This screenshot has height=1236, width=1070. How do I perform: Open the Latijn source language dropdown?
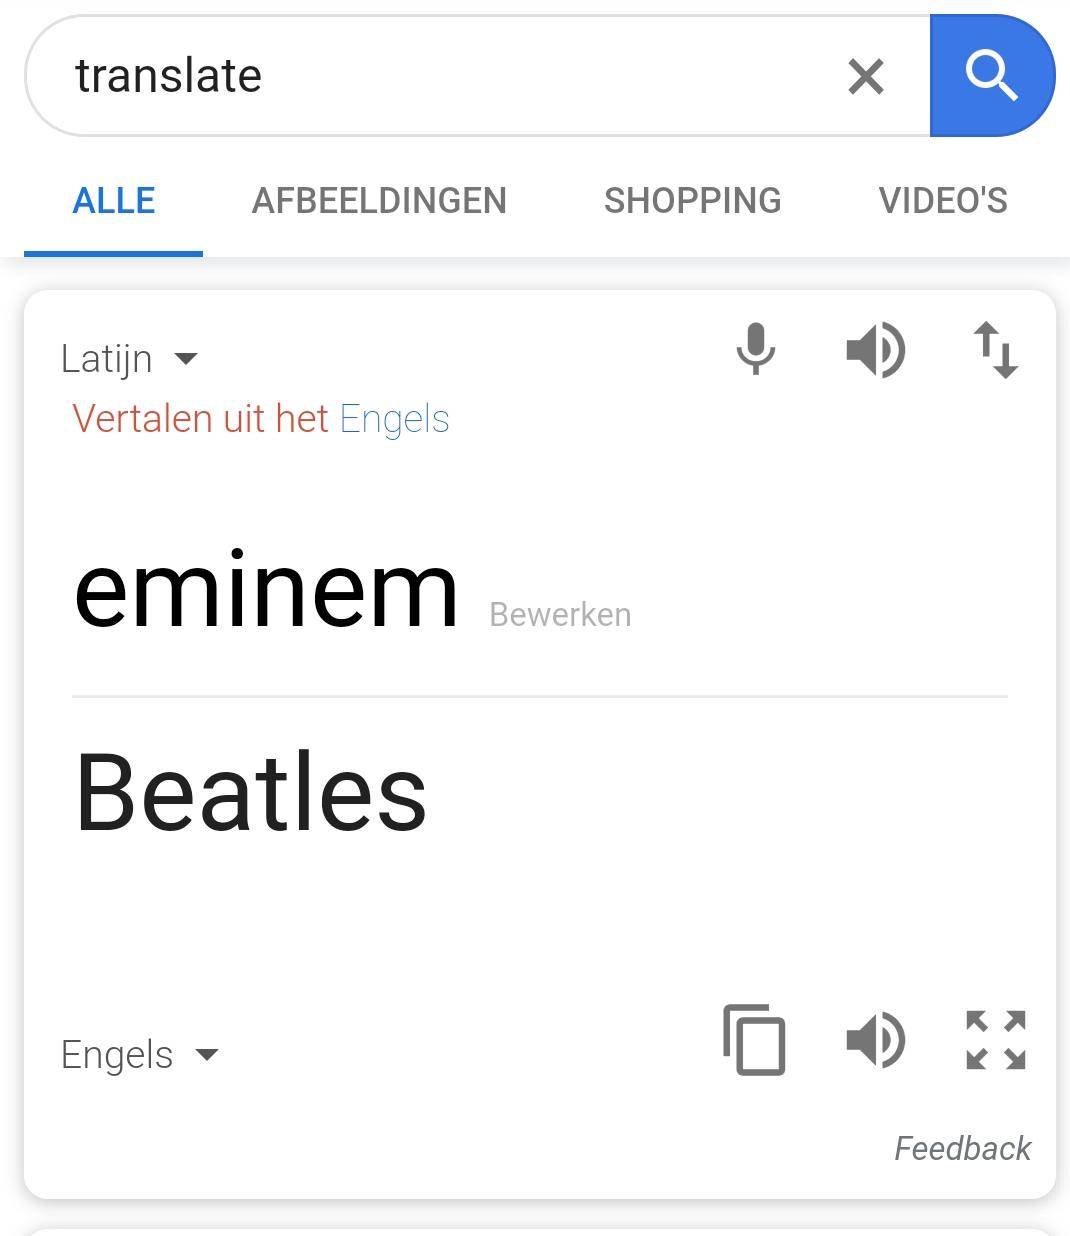click(130, 357)
